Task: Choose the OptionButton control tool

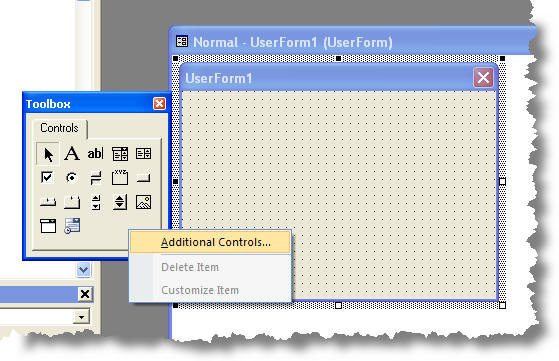Action: tap(72, 177)
